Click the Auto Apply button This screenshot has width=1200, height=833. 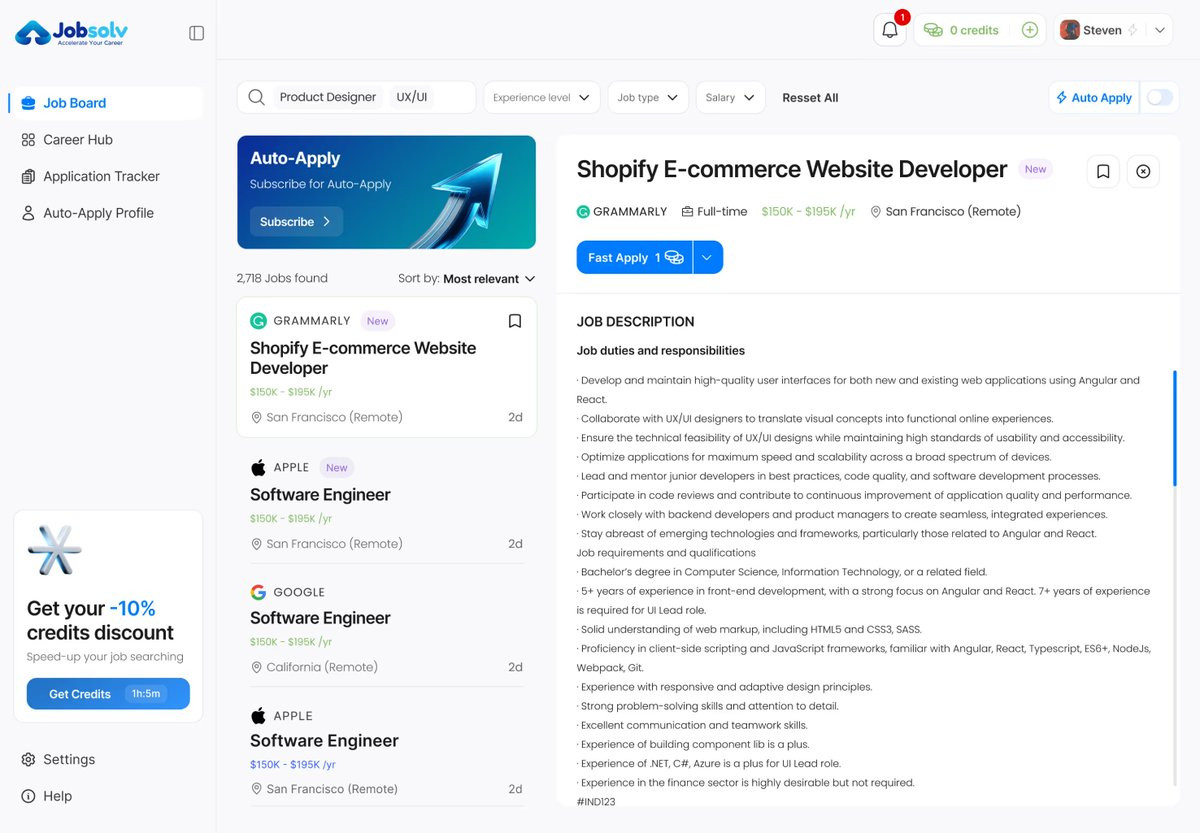[x=1094, y=97]
